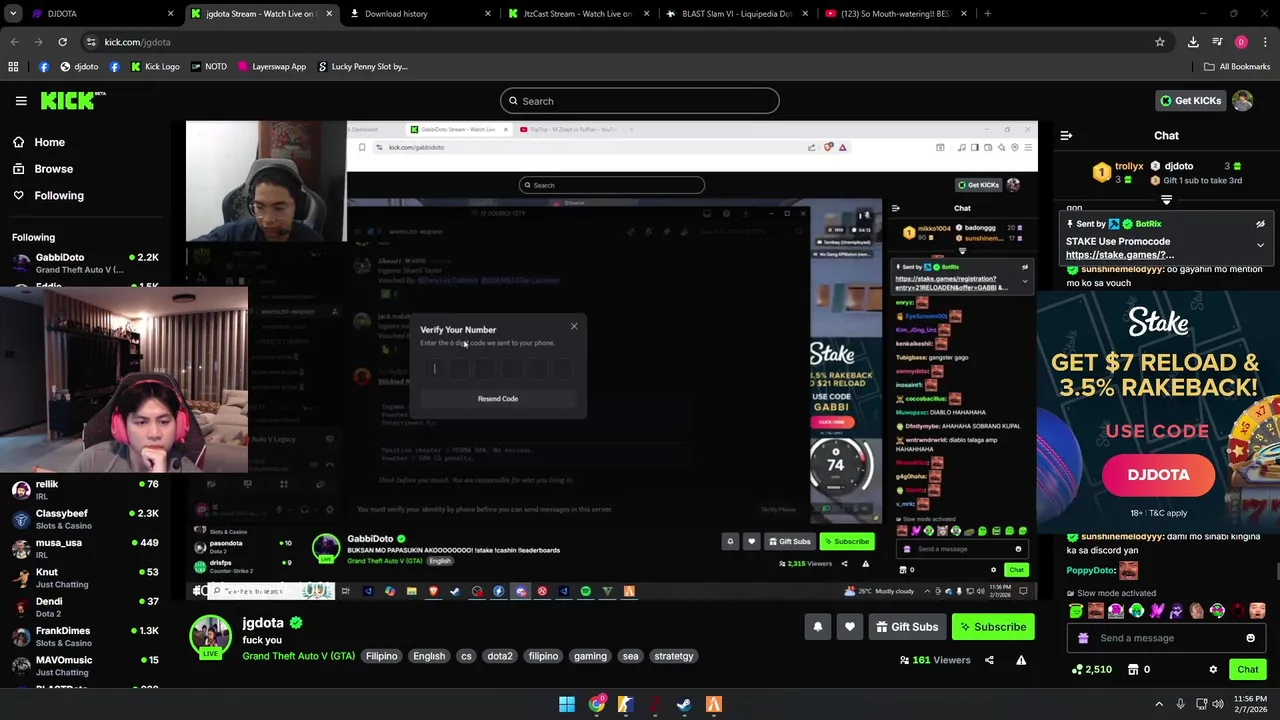The height and width of the screenshot is (720, 1280).
Task: Open the Kick hamburger sidebar menu
Action: [x=21, y=101]
